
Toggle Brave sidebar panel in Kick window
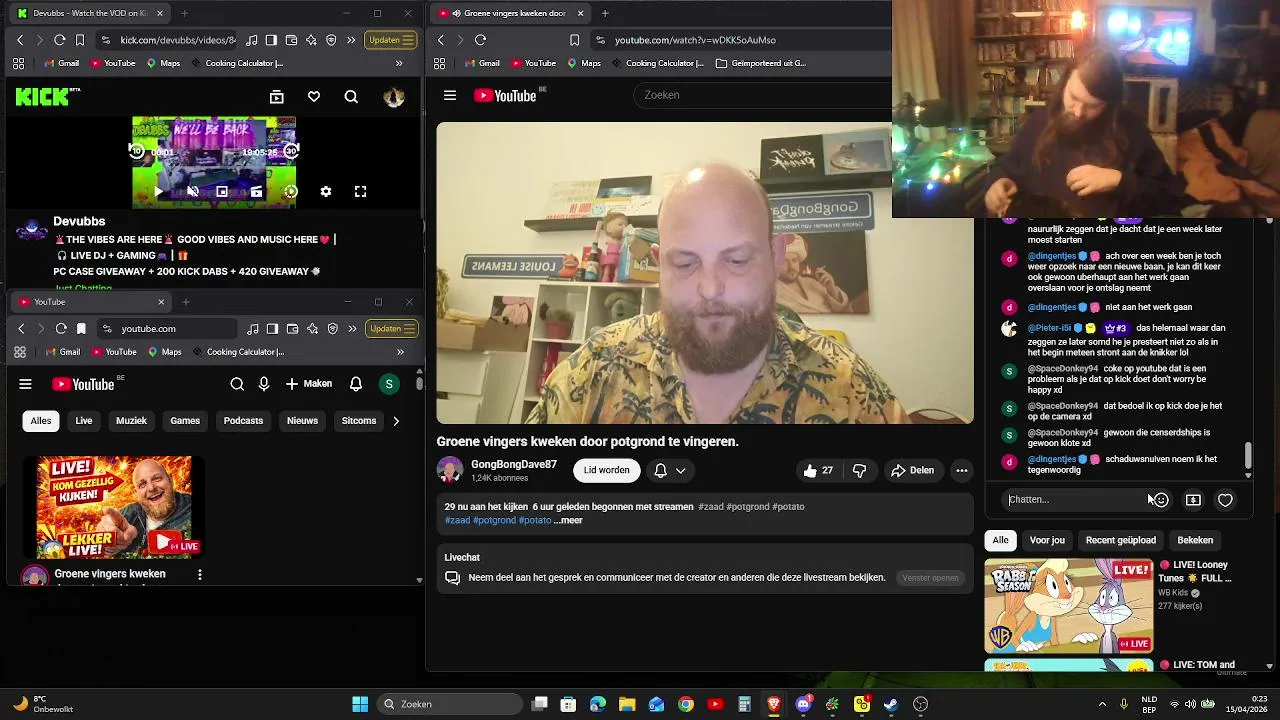click(x=271, y=40)
